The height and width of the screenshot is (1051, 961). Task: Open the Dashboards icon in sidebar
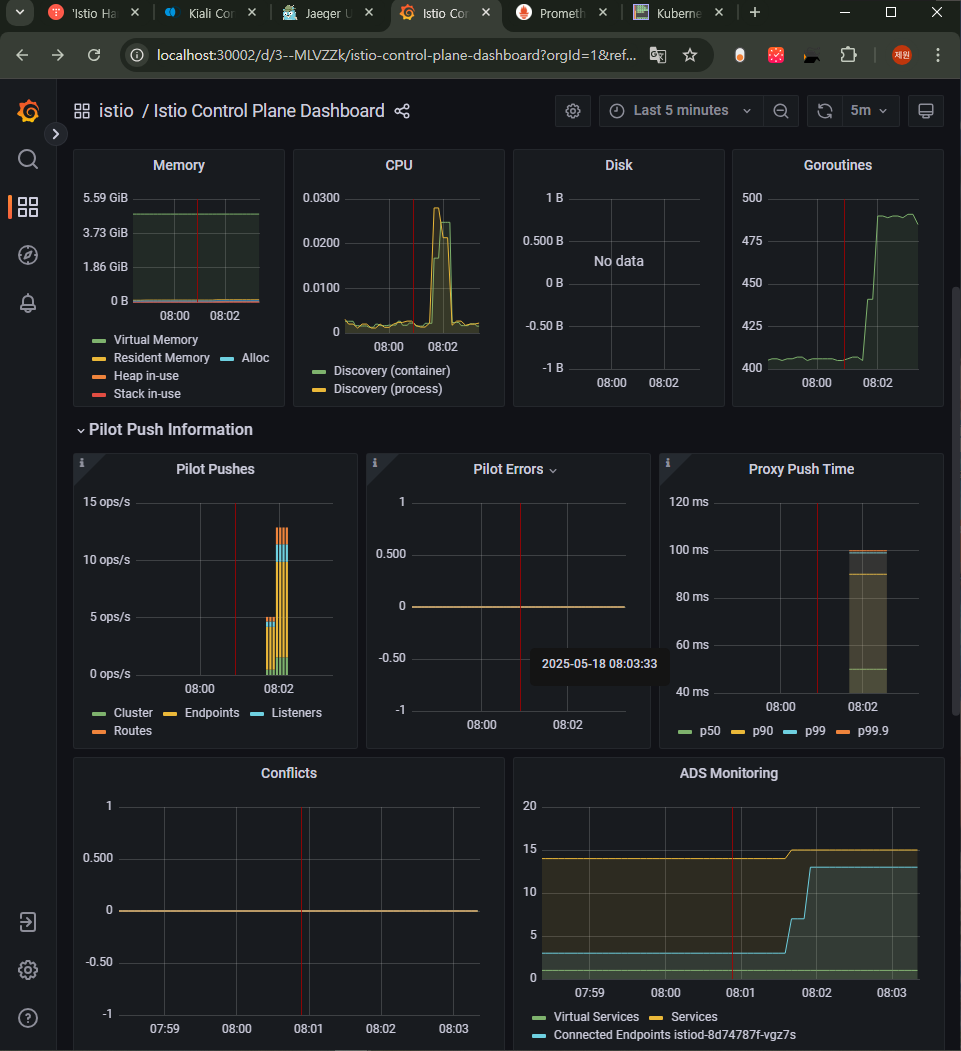click(28, 207)
